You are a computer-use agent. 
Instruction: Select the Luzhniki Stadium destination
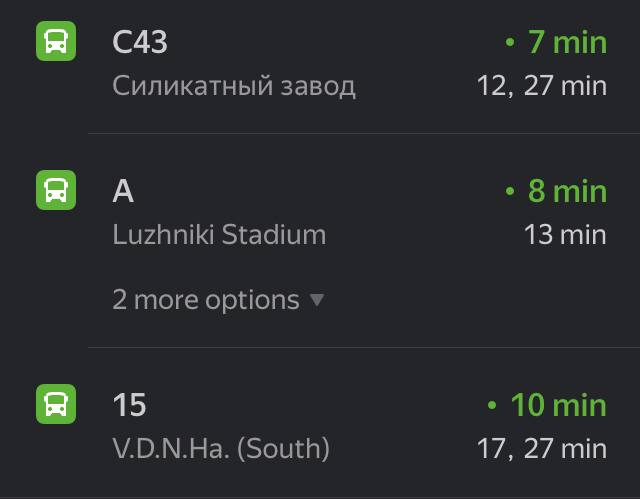coord(219,235)
